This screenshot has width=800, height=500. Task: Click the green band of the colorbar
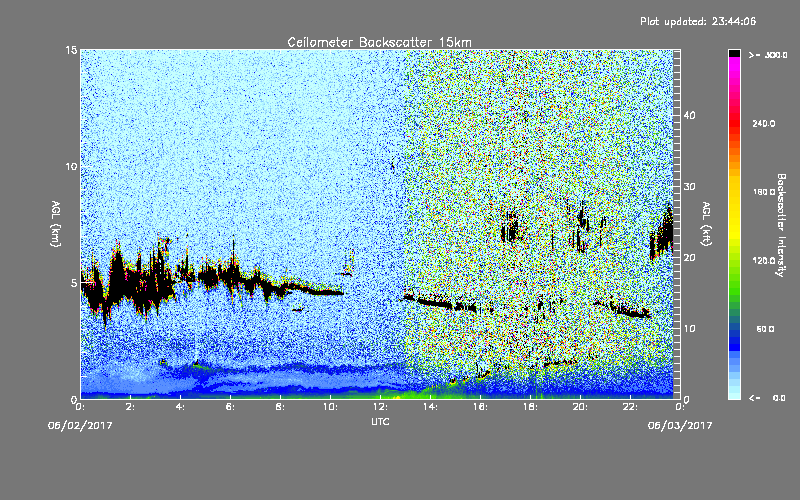coord(734,286)
